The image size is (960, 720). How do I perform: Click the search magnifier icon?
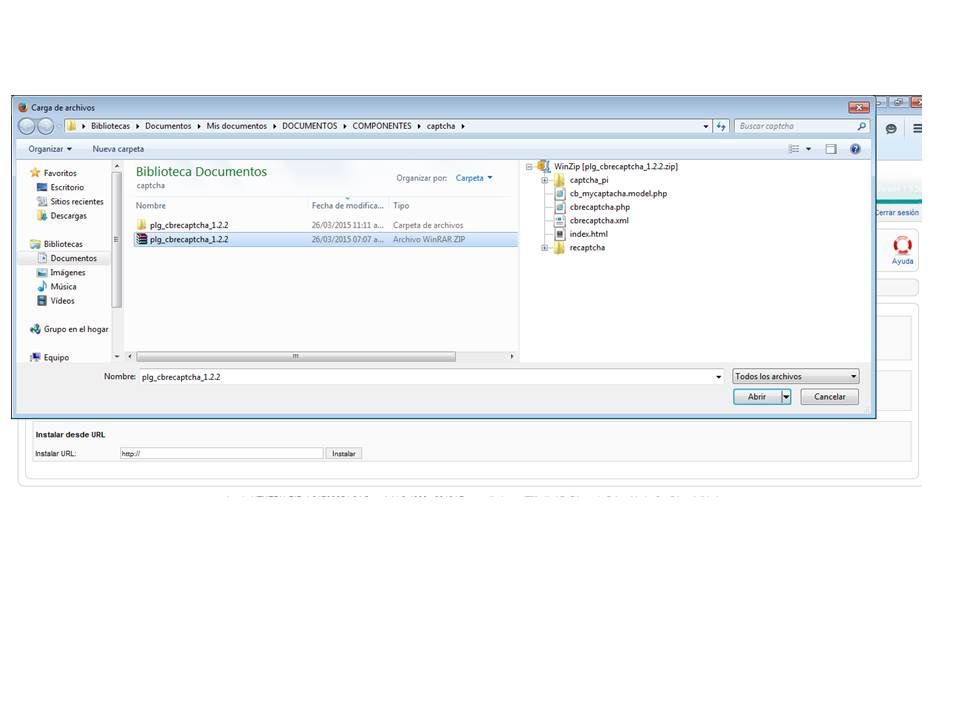click(861, 126)
